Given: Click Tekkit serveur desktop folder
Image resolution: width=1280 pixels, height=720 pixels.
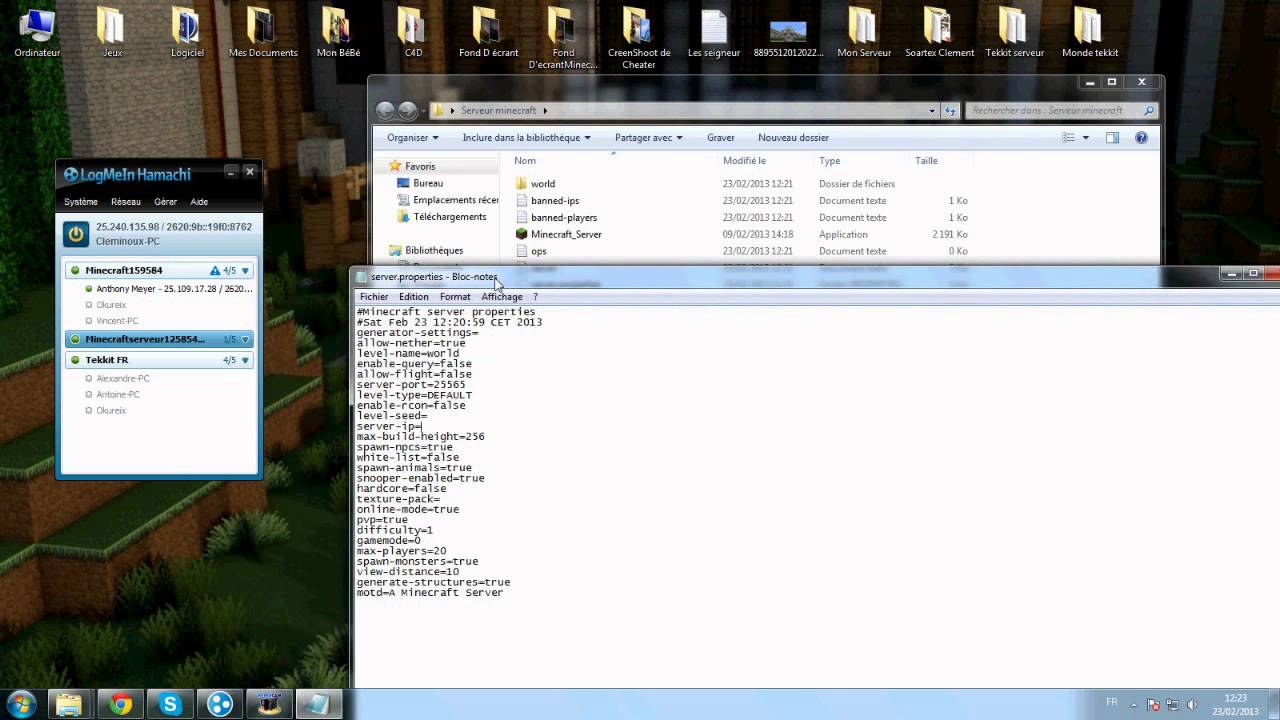Looking at the screenshot, I should 1014,33.
